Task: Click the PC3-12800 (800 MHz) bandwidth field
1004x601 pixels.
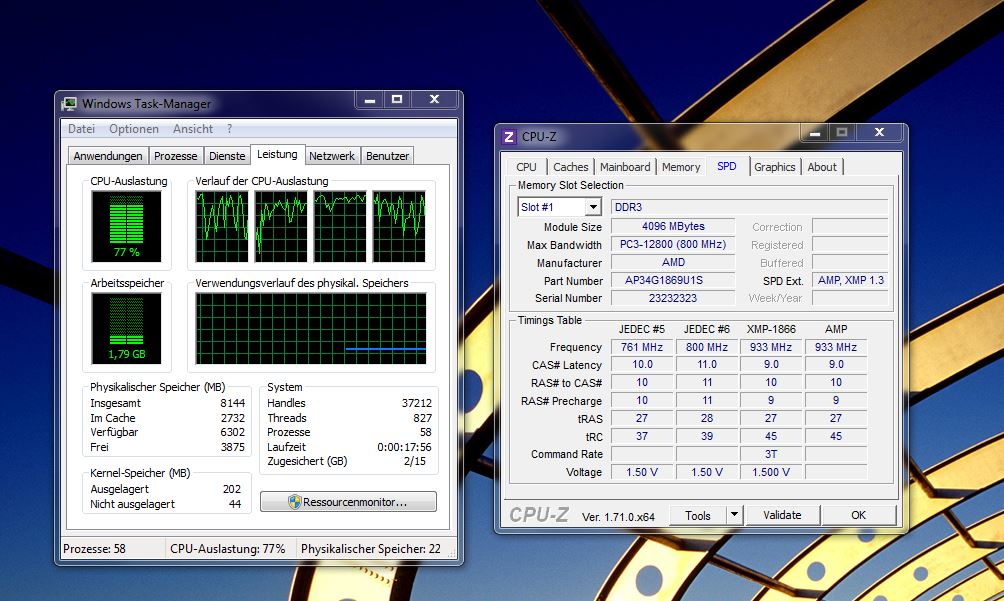Action: [x=673, y=244]
